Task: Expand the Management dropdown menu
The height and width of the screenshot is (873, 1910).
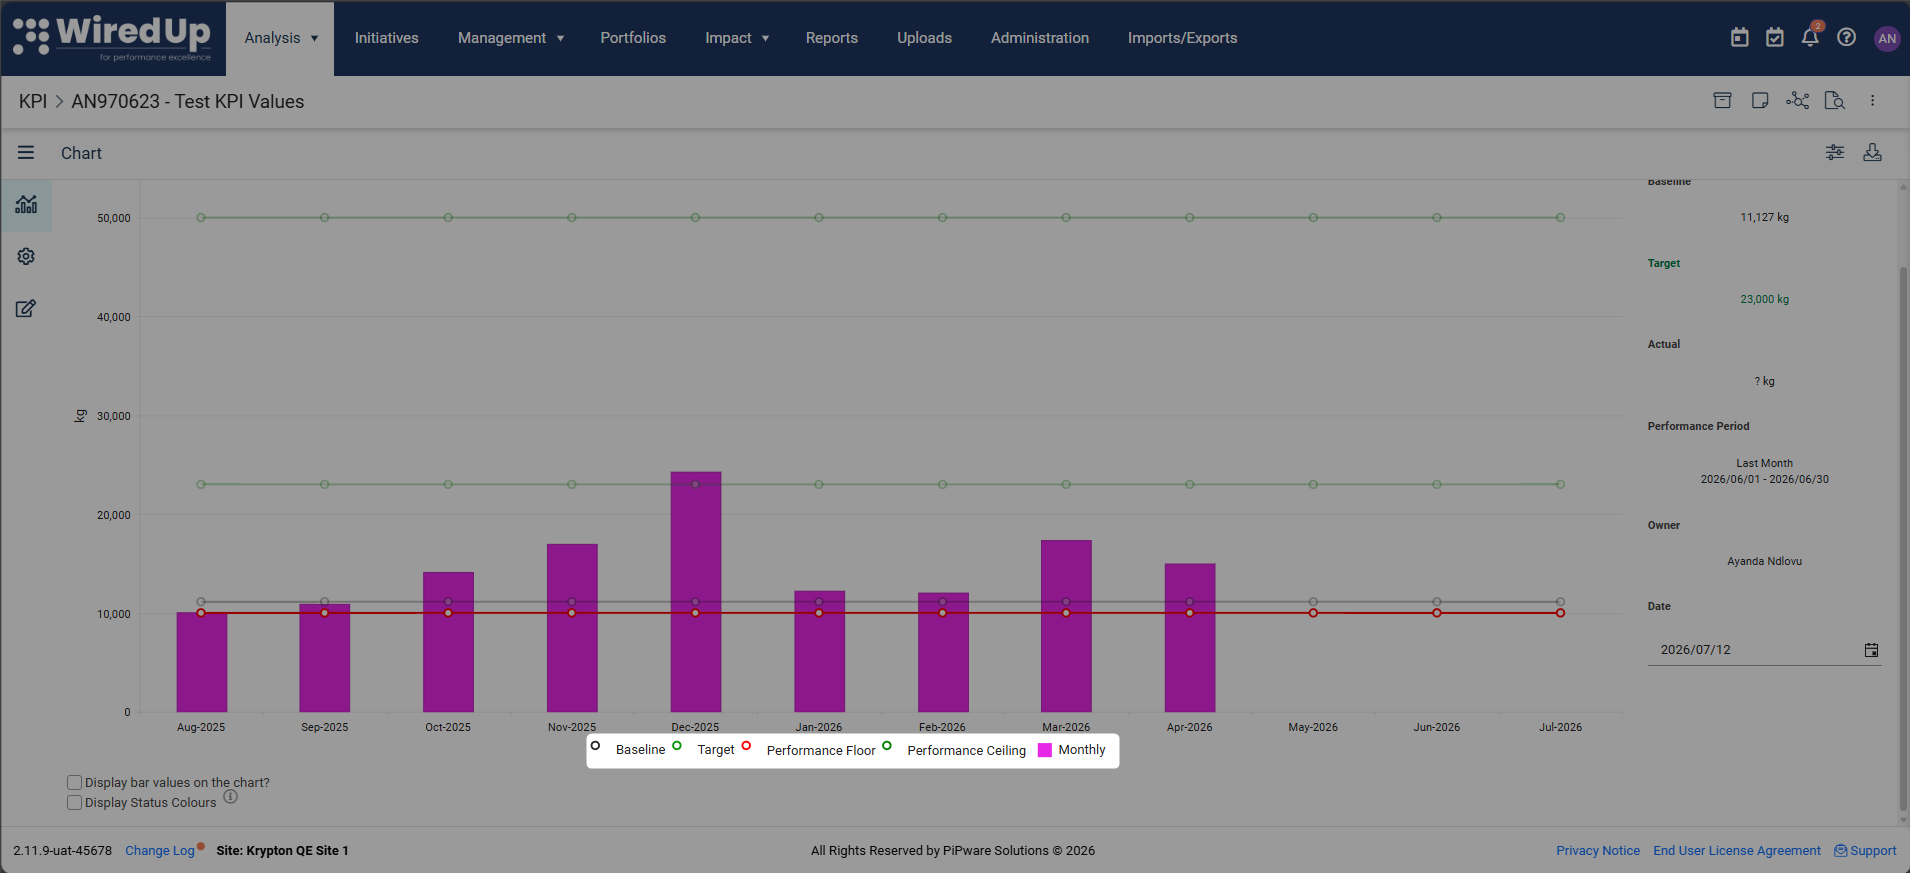Action: 511,38
